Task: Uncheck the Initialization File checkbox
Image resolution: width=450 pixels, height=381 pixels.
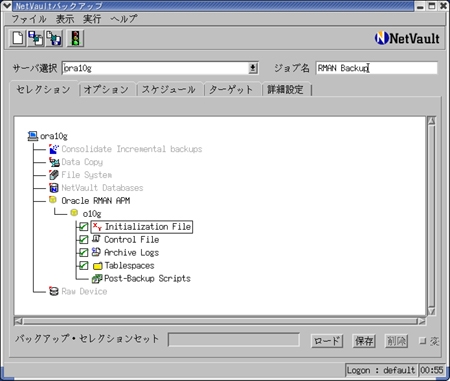Action: (x=83, y=227)
